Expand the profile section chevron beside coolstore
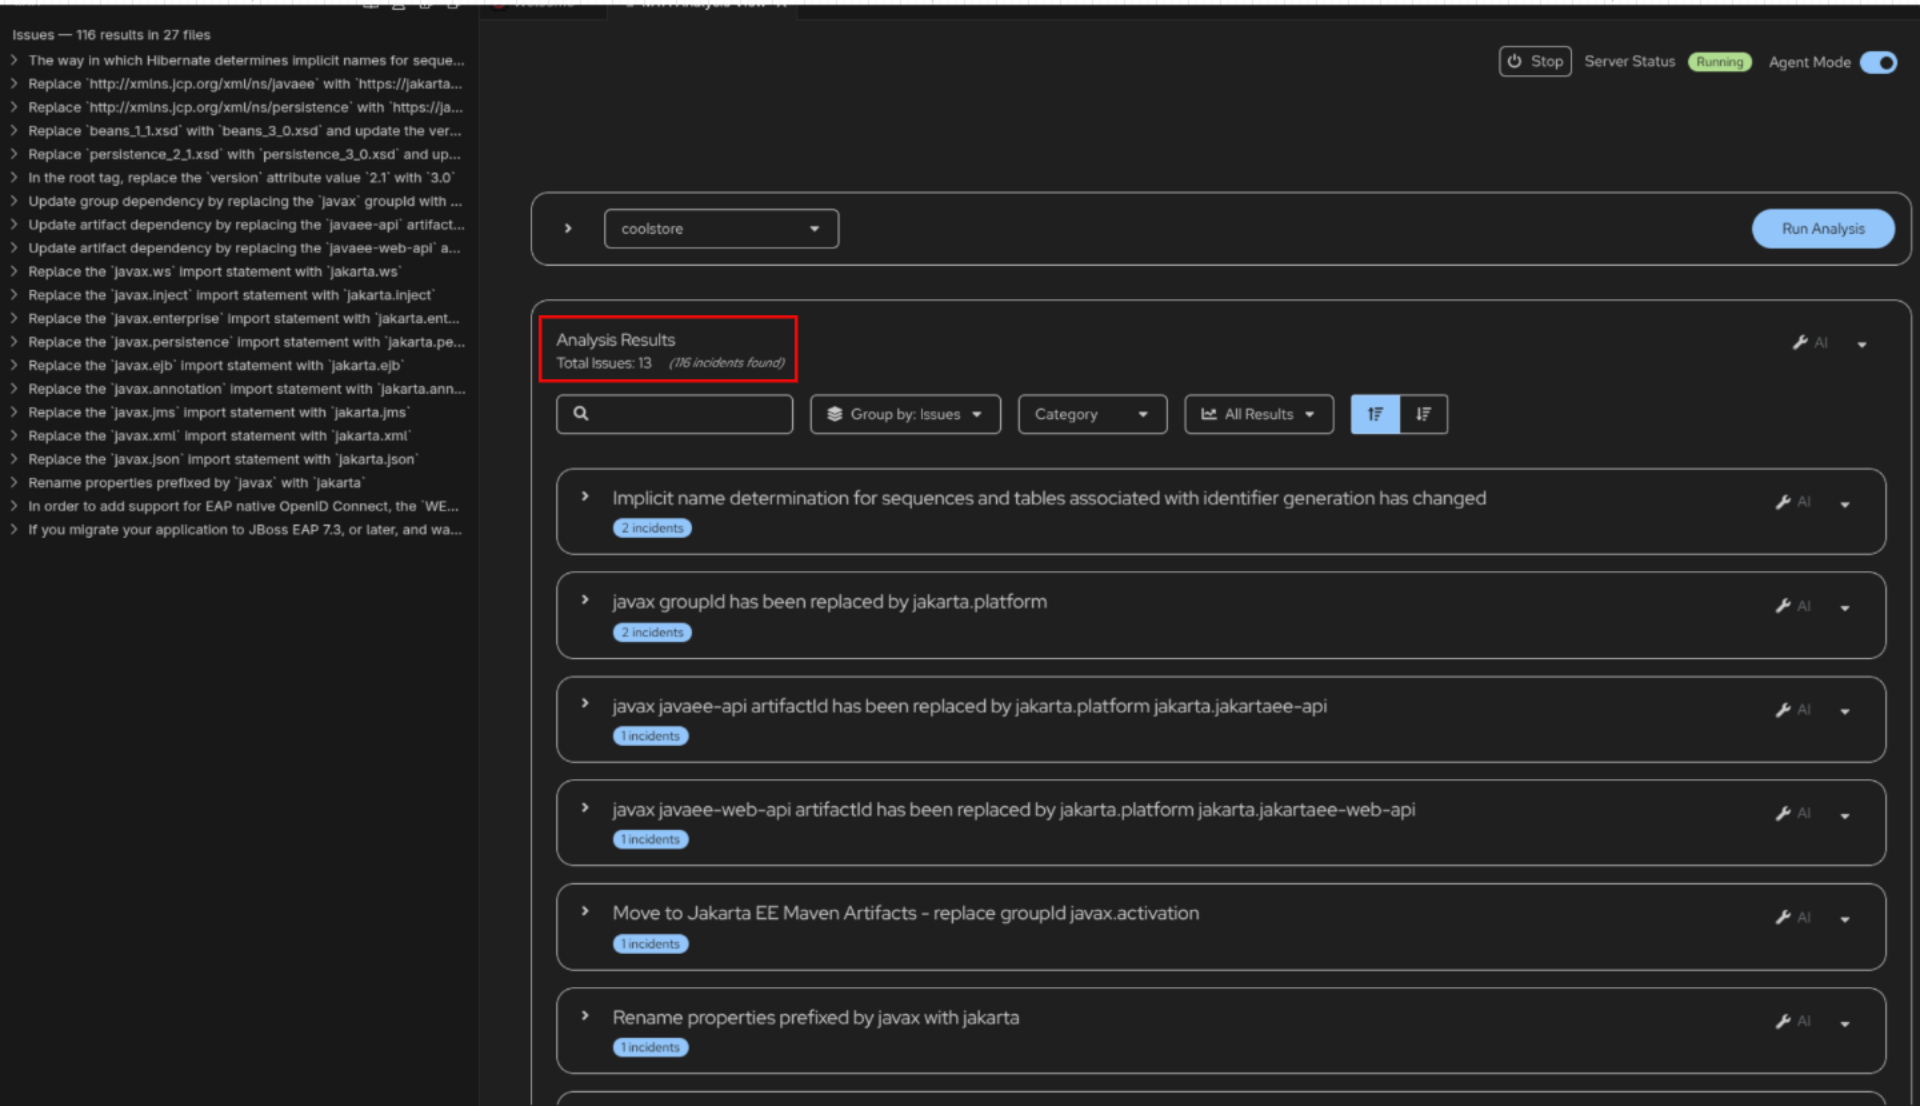 pyautogui.click(x=568, y=229)
